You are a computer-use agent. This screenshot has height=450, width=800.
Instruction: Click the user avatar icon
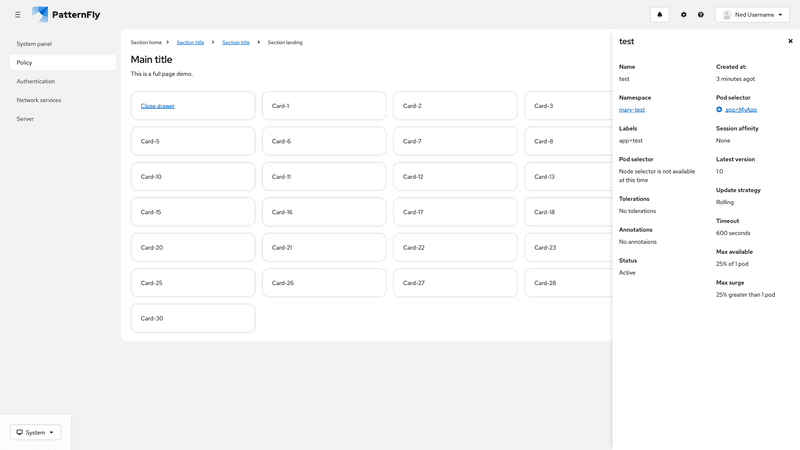coord(727,15)
